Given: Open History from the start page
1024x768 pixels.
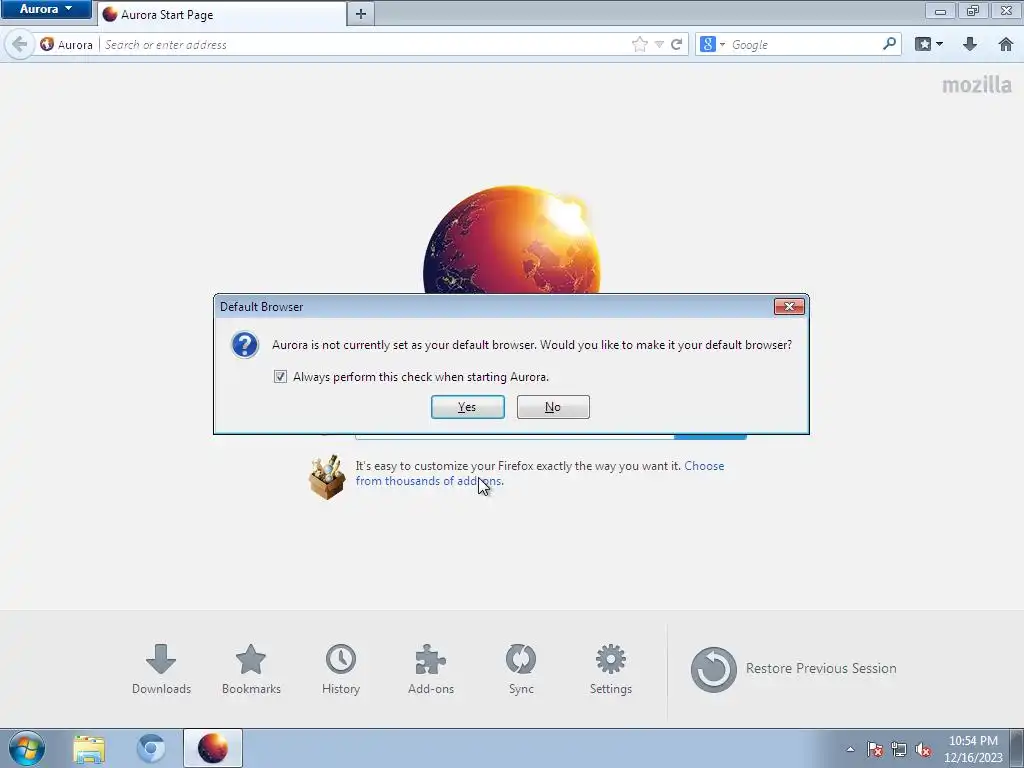Looking at the screenshot, I should pyautogui.click(x=341, y=669).
